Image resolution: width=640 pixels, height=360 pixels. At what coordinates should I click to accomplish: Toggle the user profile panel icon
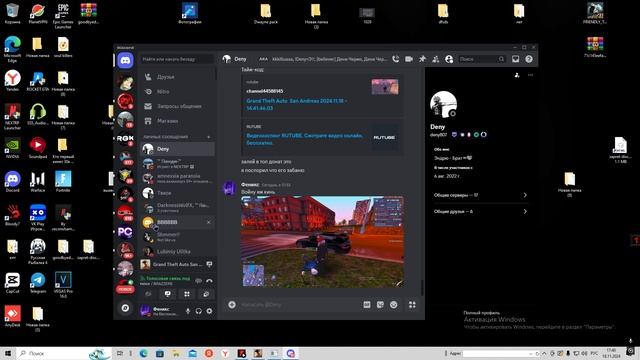[x=449, y=59]
